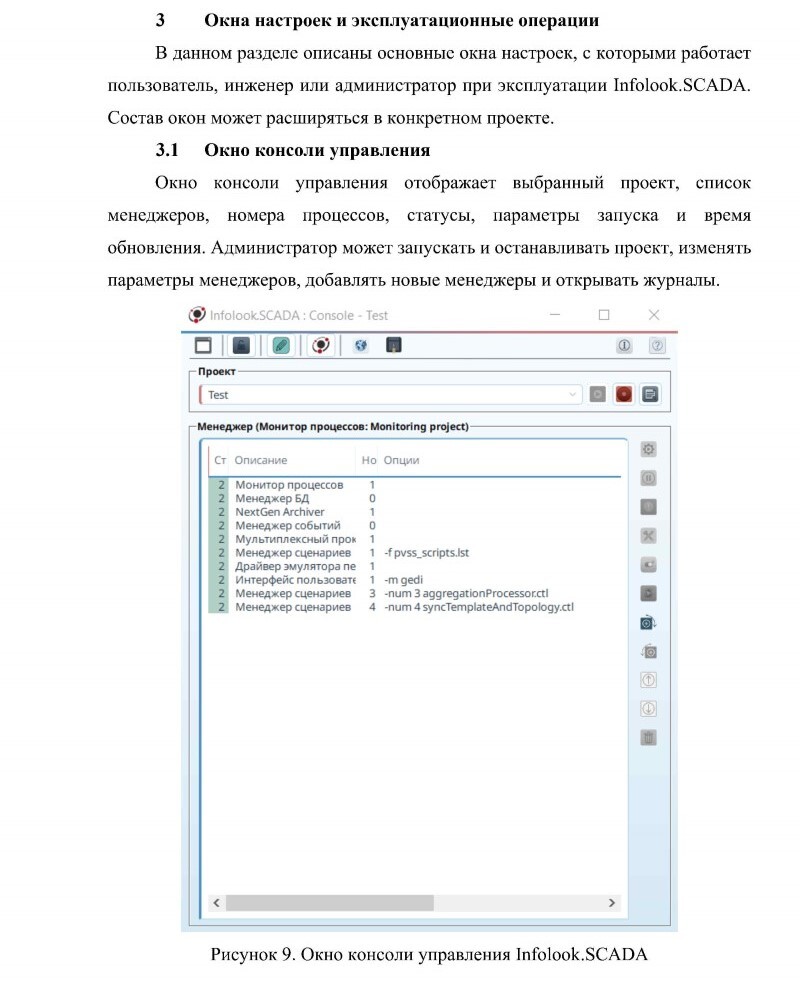The width and height of the screenshot is (800, 981).
Task: Click the gray rotate-manager icon
Action: (649, 652)
